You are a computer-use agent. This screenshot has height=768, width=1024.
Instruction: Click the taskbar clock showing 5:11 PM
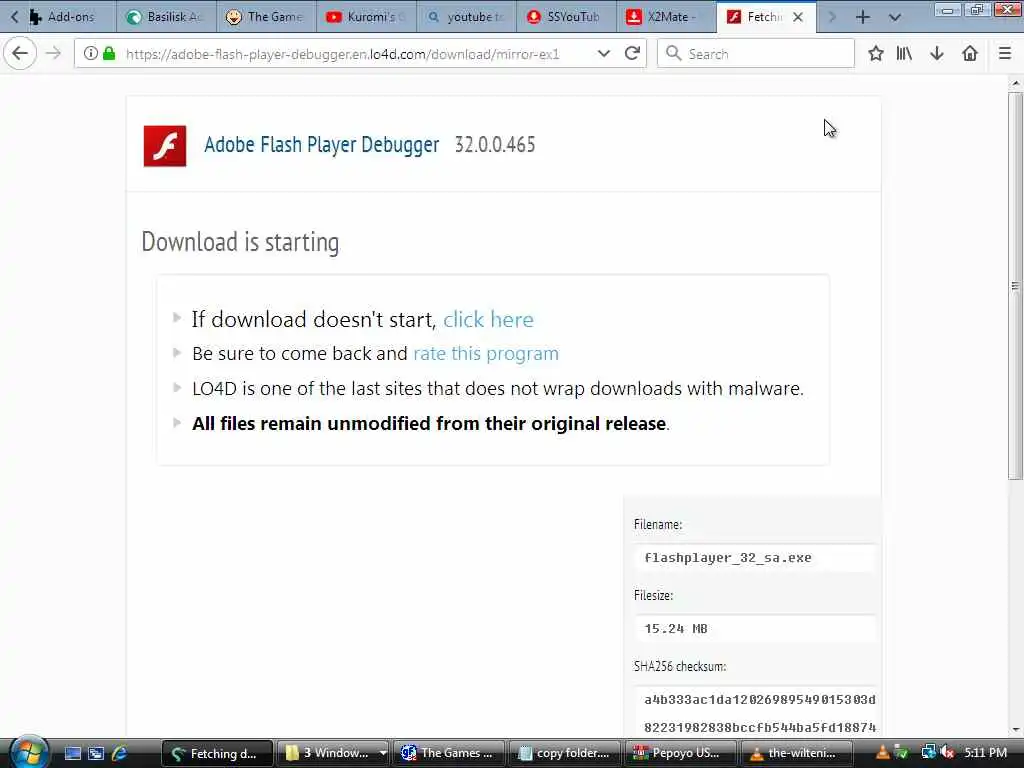coord(985,753)
